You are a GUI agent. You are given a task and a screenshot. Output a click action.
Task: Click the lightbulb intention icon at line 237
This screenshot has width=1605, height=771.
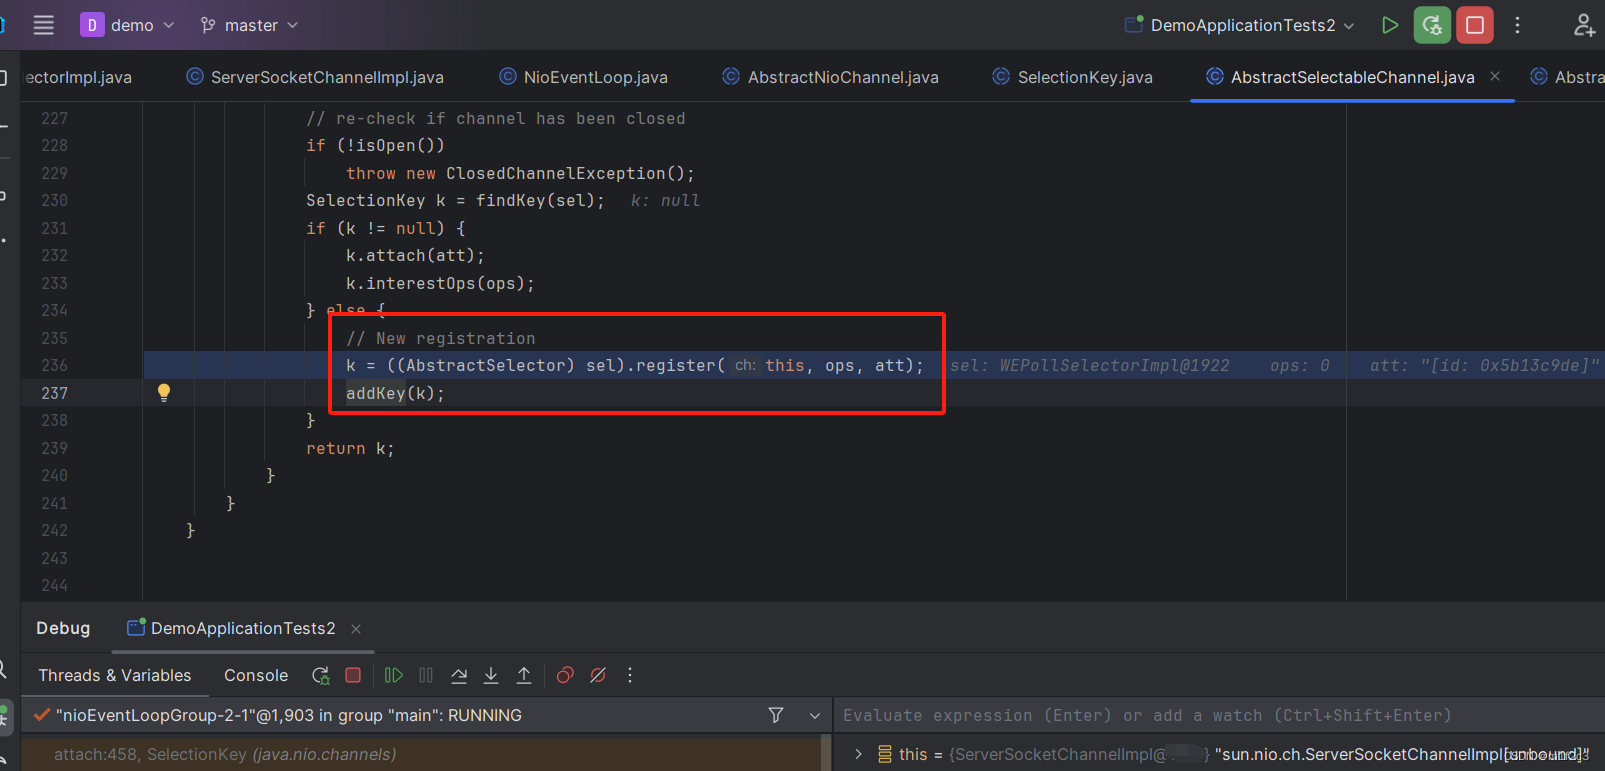(x=164, y=392)
